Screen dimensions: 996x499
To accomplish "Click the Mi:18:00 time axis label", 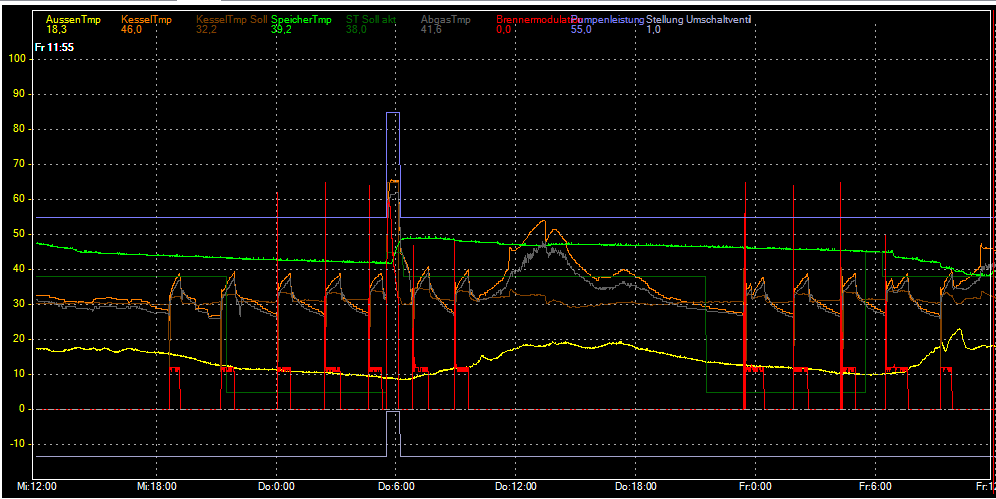I will pos(156,487).
